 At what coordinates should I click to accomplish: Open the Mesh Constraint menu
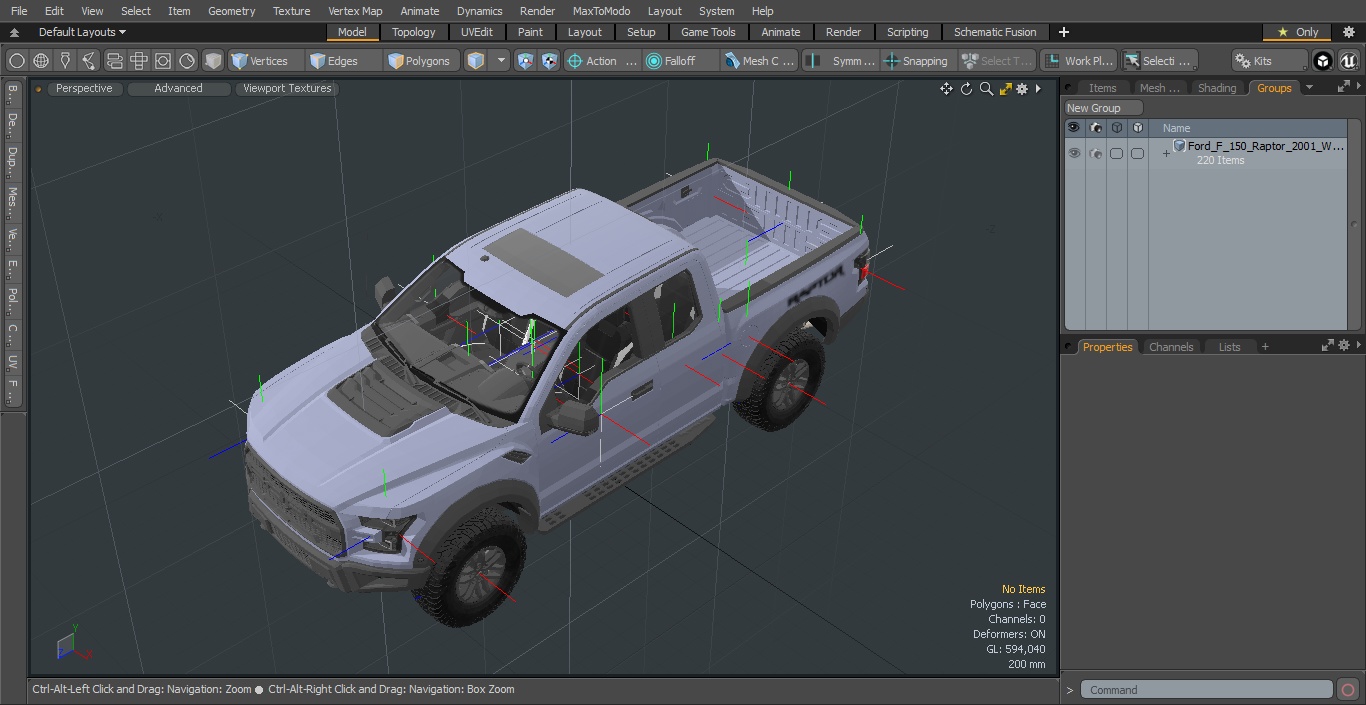coord(759,61)
